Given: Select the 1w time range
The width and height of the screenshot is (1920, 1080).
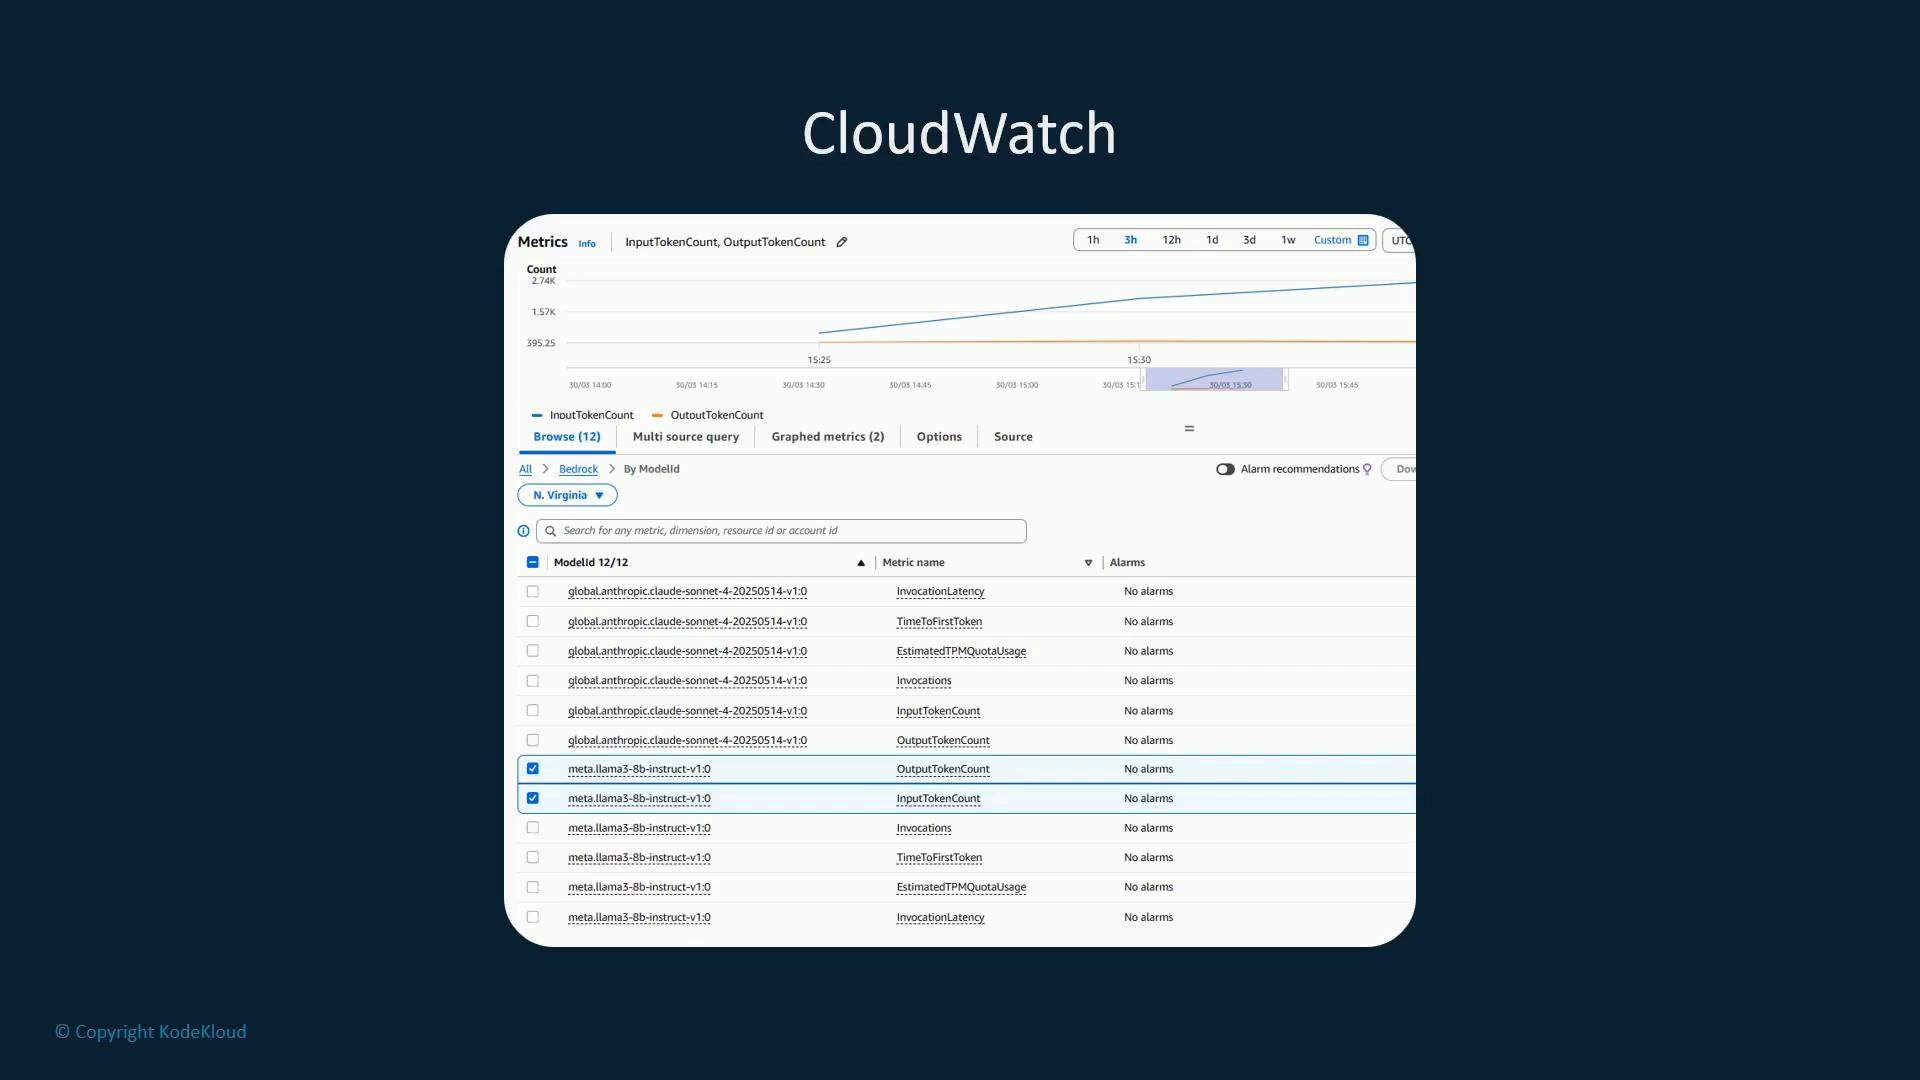Looking at the screenshot, I should pos(1288,240).
